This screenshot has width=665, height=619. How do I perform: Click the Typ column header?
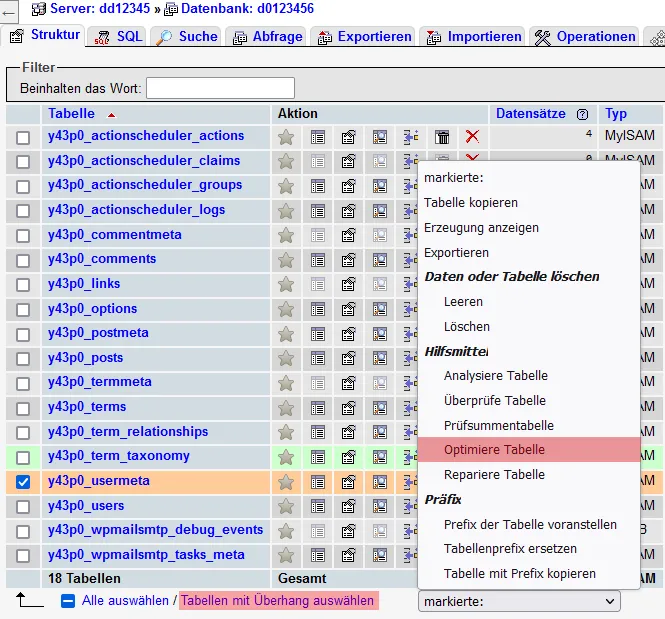[616, 114]
